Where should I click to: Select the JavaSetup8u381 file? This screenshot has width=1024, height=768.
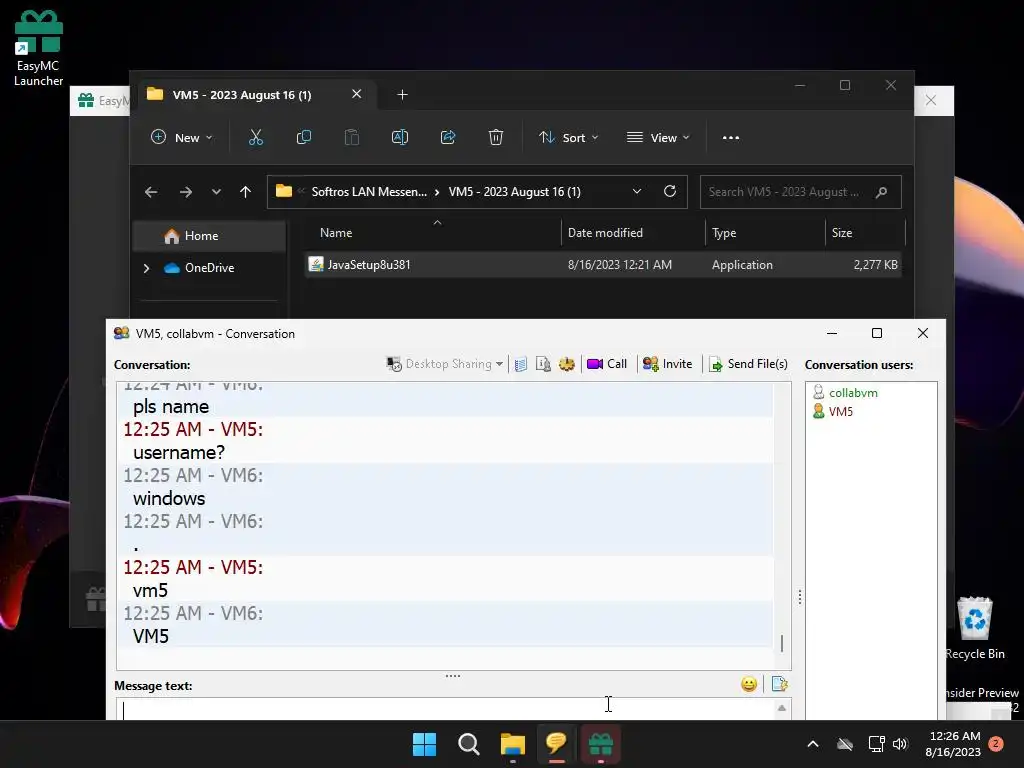coord(602,264)
